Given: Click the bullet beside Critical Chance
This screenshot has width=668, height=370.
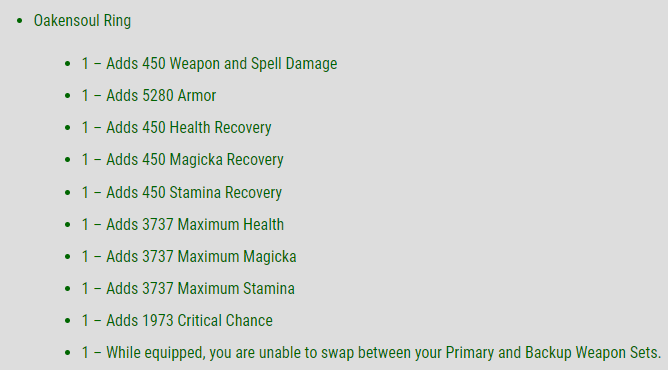Looking at the screenshot, I should (67, 321).
